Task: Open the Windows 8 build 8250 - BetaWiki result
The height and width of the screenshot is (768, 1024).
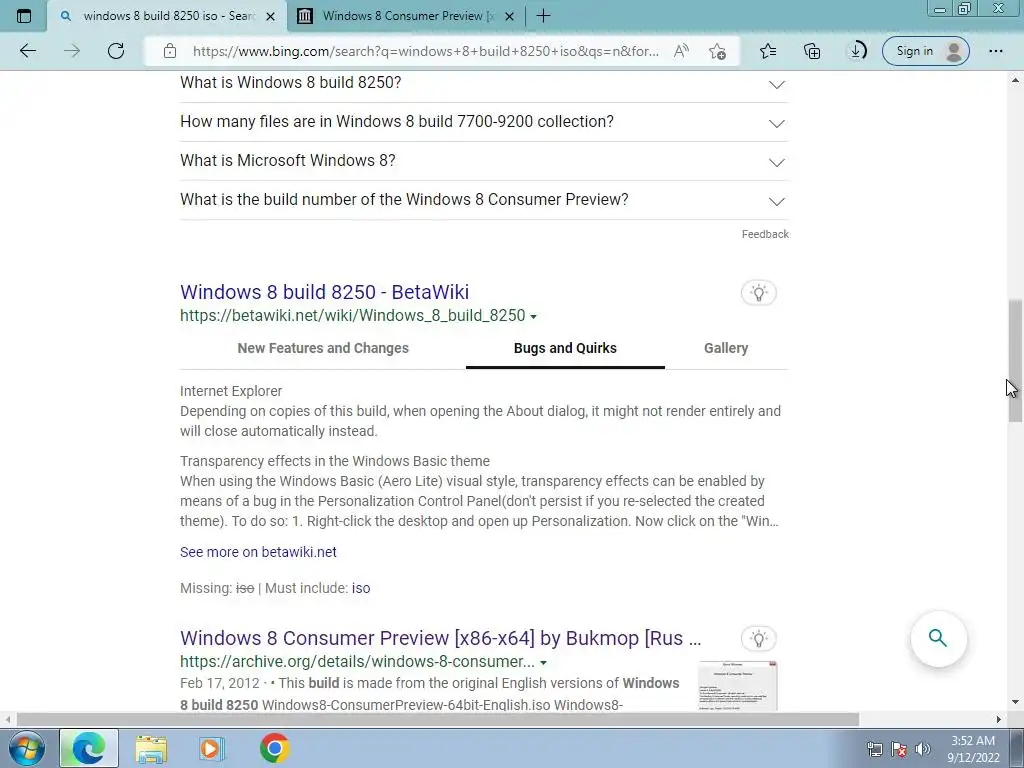Action: click(325, 292)
